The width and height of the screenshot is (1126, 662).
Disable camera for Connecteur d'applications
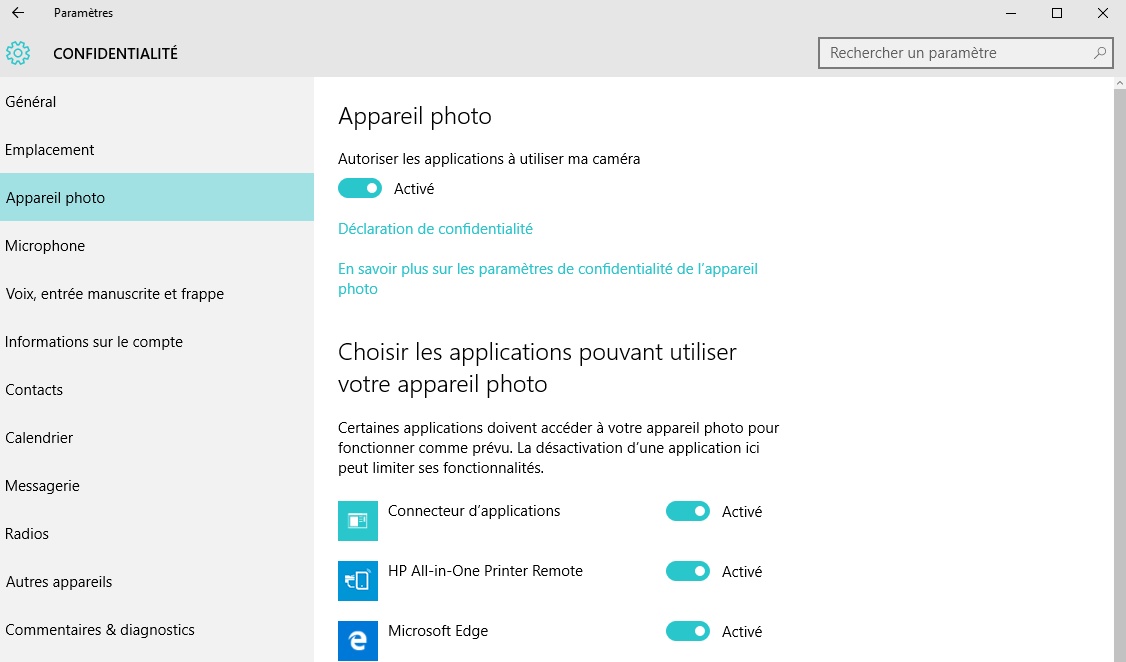pyautogui.click(x=688, y=511)
